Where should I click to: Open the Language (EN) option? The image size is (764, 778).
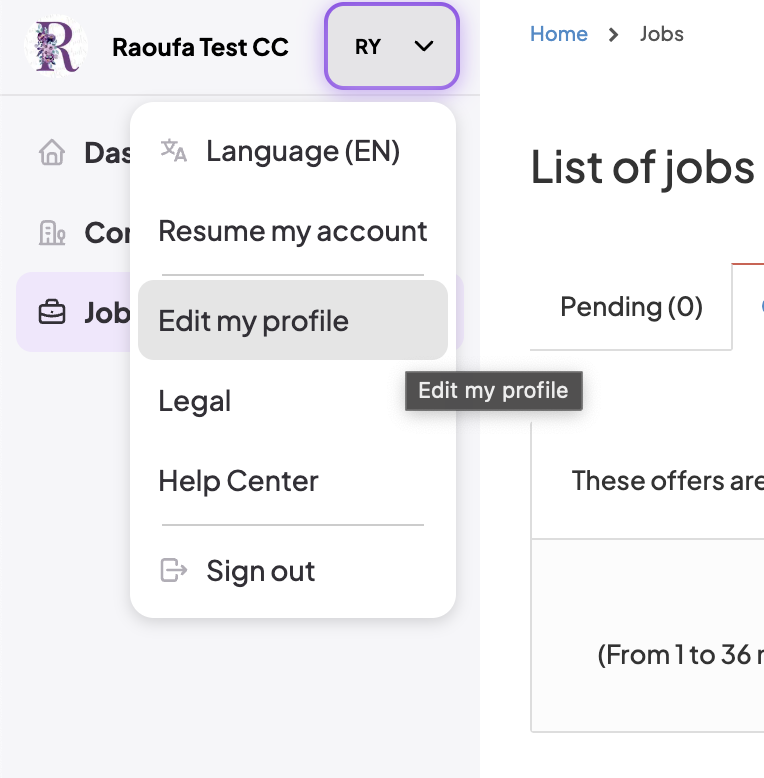pyautogui.click(x=302, y=151)
